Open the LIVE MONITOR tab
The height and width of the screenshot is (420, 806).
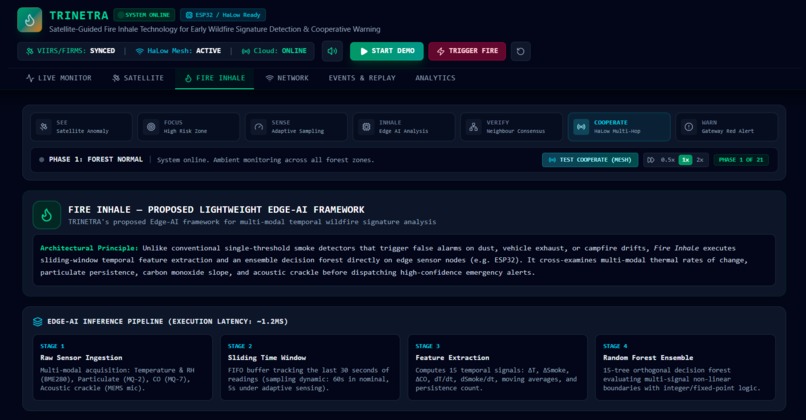pyautogui.click(x=59, y=78)
